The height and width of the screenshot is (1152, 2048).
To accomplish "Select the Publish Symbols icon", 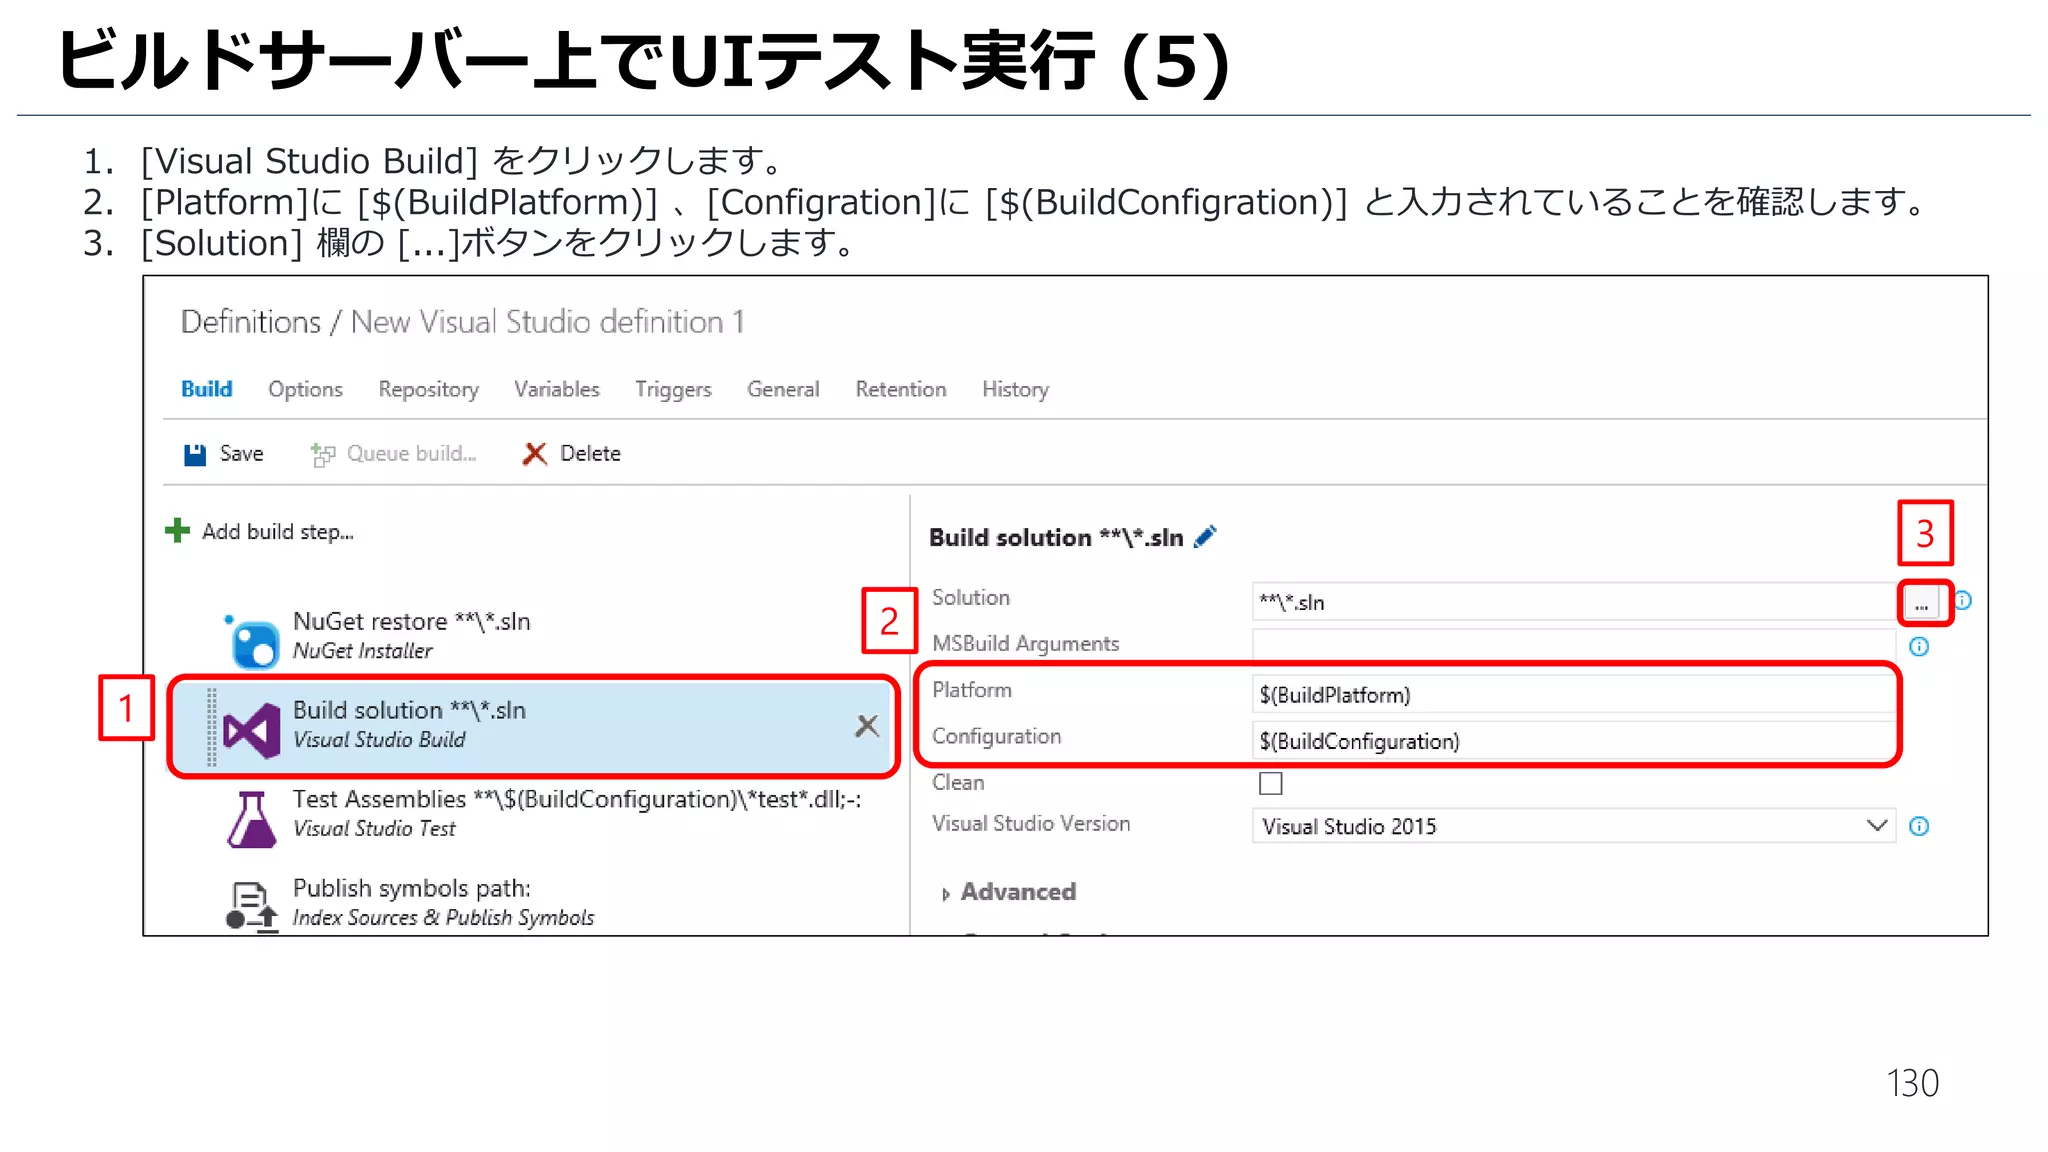I will (251, 905).
